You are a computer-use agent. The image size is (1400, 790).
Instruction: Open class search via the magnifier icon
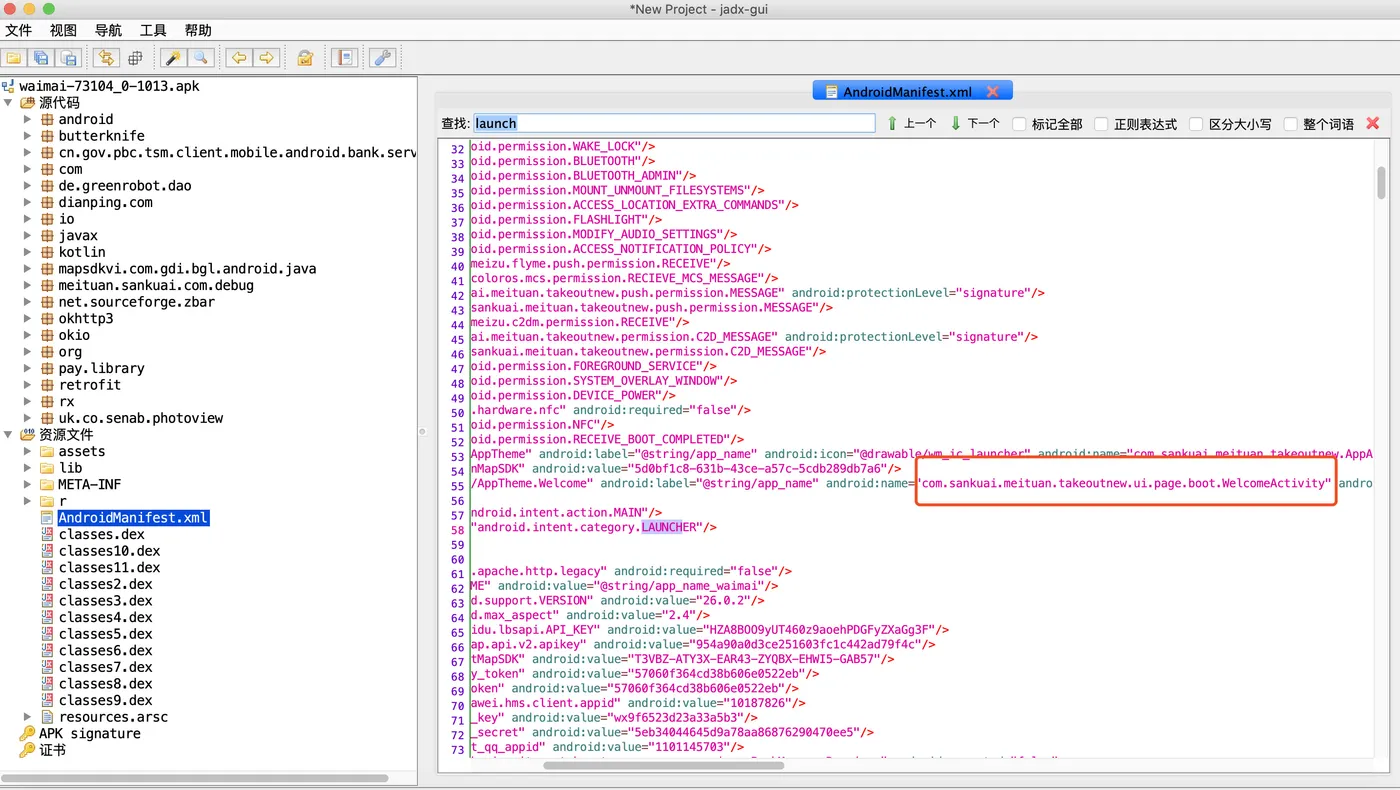click(200, 58)
